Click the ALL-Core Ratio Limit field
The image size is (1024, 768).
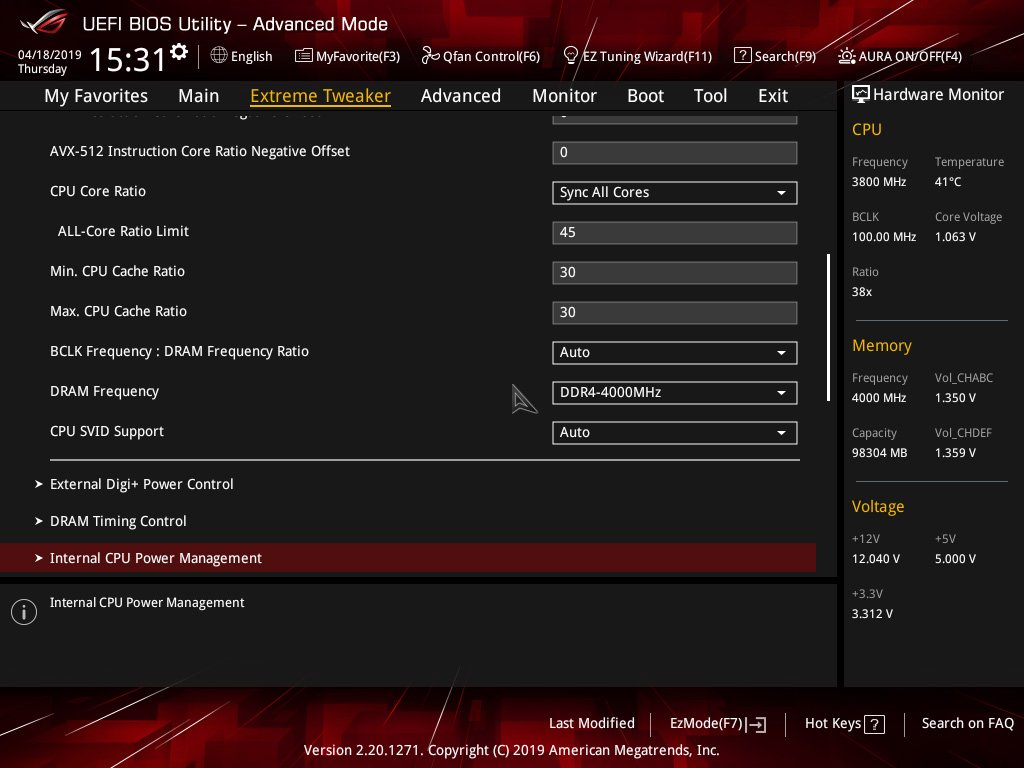(x=675, y=232)
